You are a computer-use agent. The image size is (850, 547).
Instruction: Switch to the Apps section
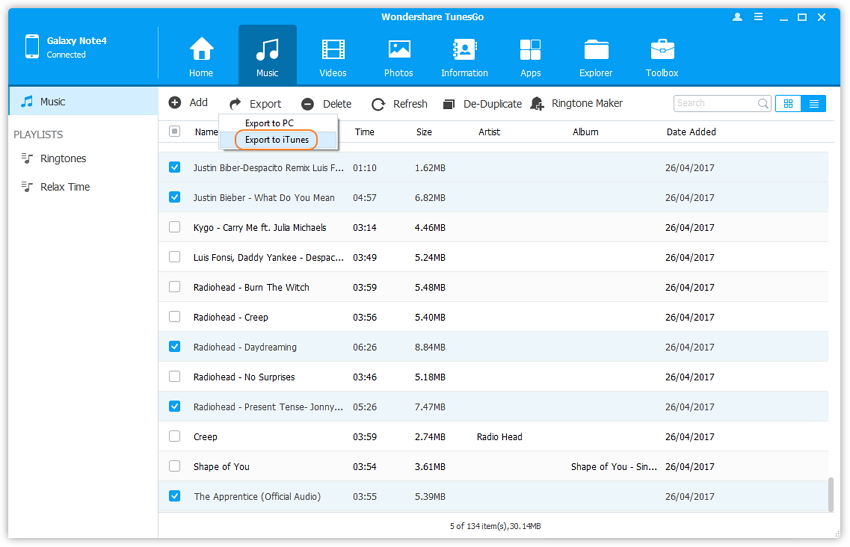point(530,50)
